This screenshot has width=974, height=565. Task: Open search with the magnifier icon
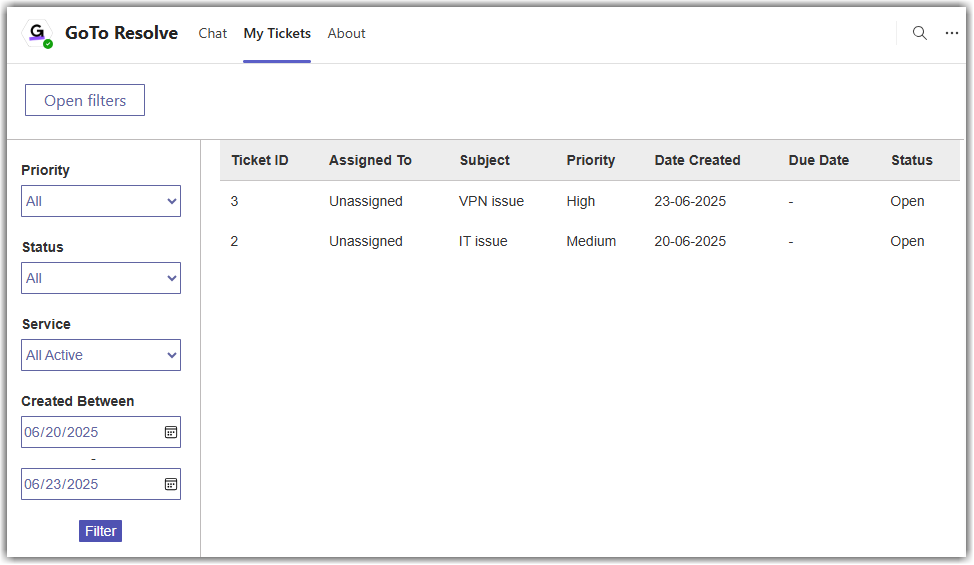click(x=920, y=33)
